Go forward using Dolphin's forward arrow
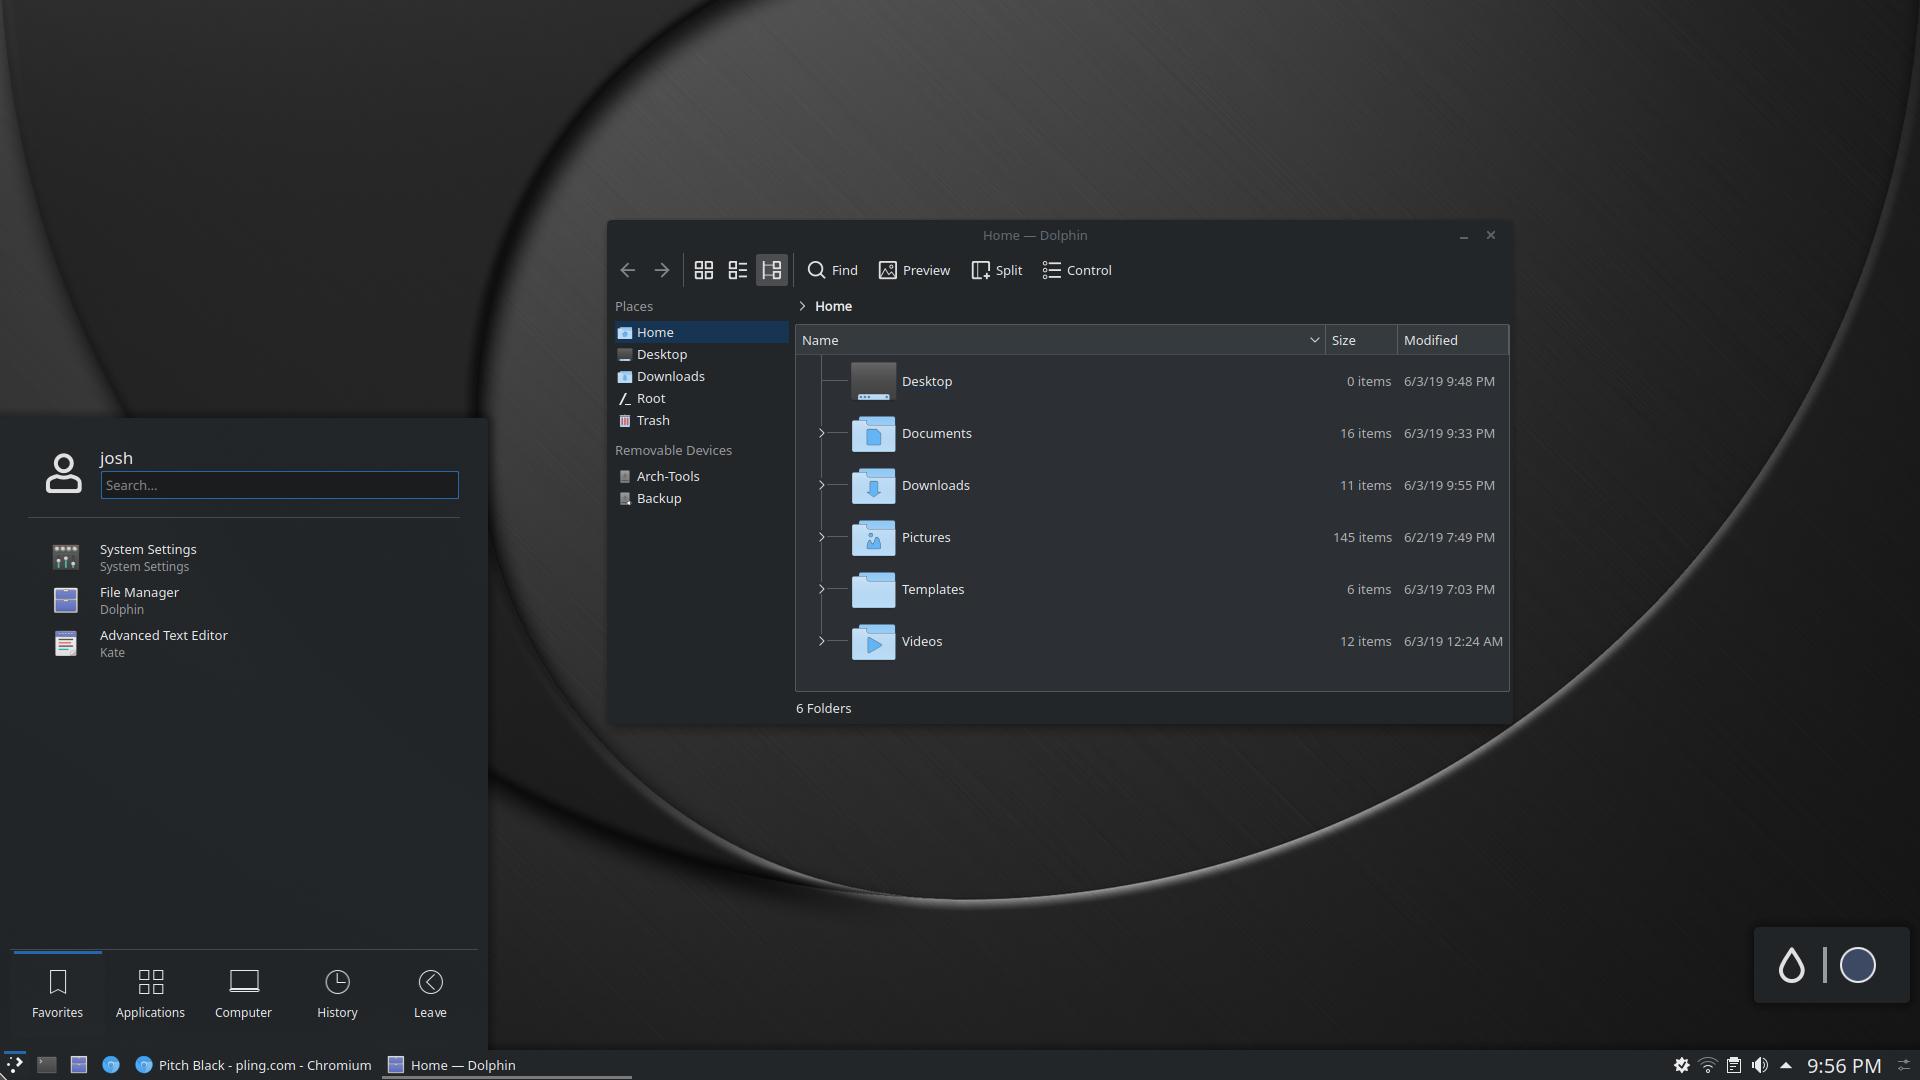 coord(662,270)
